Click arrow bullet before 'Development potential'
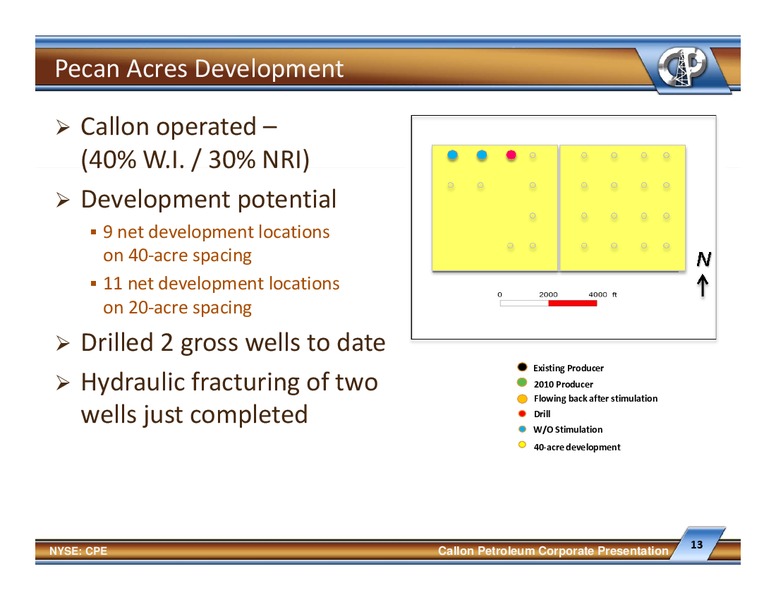 62,200
